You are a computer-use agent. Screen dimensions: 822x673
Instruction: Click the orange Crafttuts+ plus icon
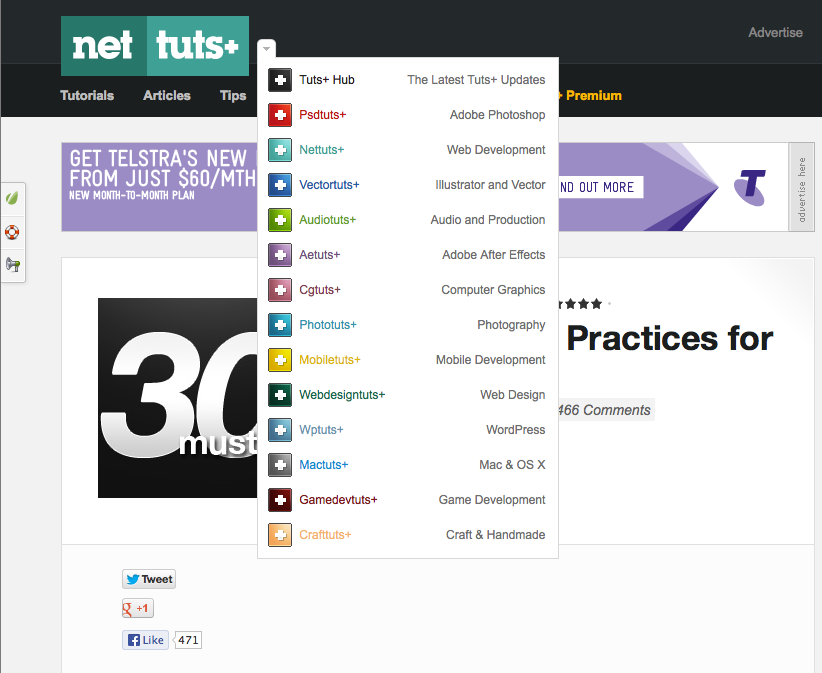[280, 535]
